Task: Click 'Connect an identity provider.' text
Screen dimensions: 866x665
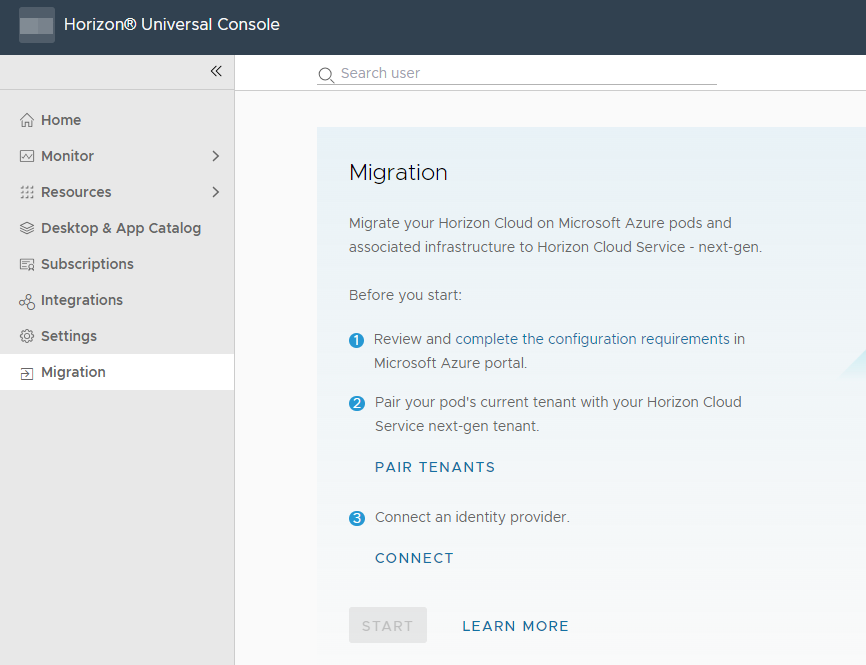Action: point(472,517)
